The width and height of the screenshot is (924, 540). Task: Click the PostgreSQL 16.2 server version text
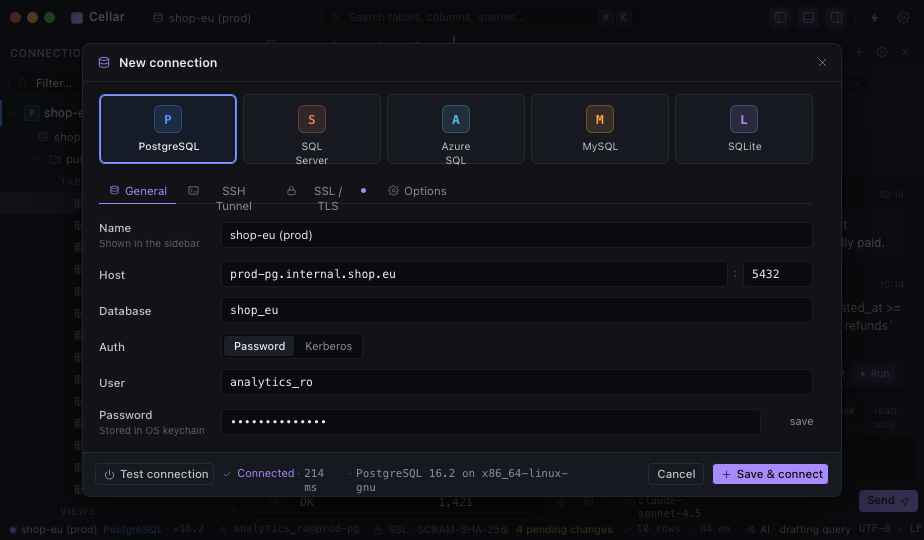(461, 480)
